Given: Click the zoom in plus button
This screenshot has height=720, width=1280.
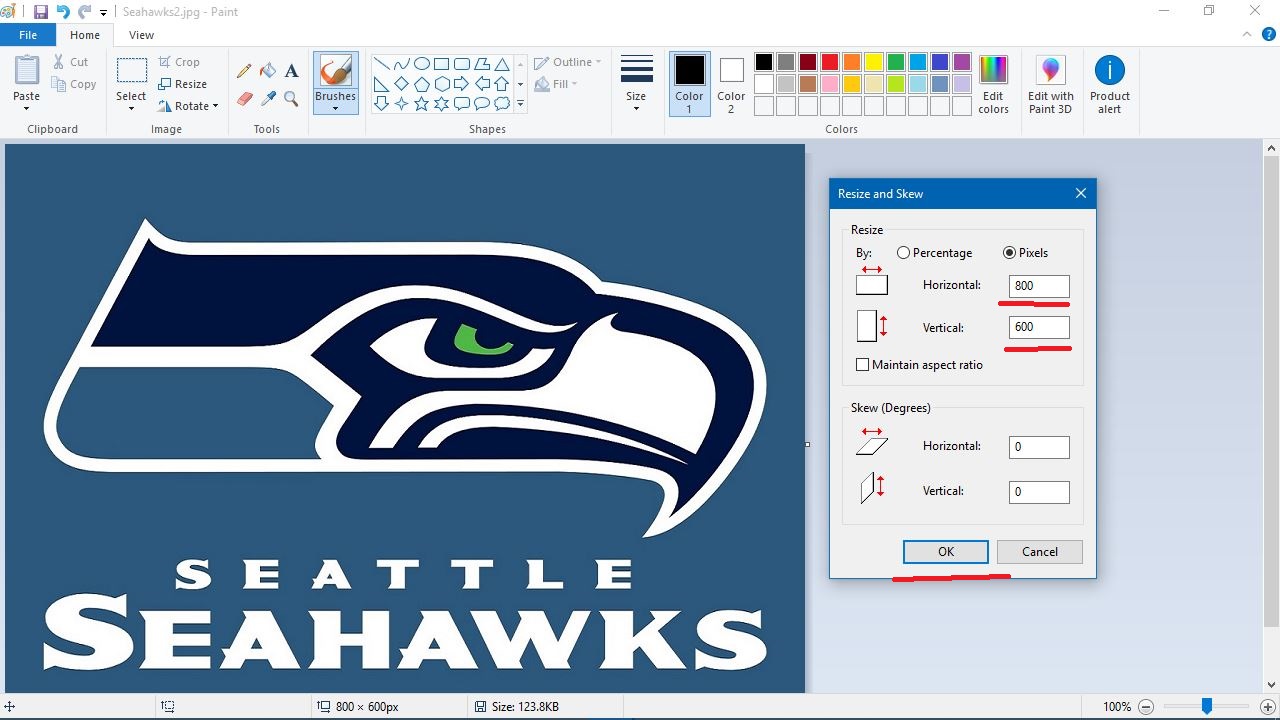Looking at the screenshot, I should pos(1267,706).
